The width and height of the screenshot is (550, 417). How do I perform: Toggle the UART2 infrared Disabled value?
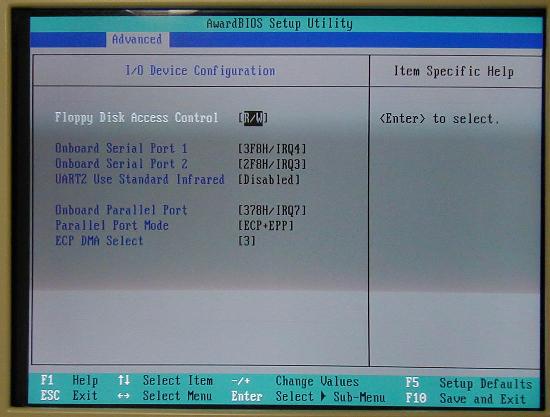pyautogui.click(x=269, y=180)
